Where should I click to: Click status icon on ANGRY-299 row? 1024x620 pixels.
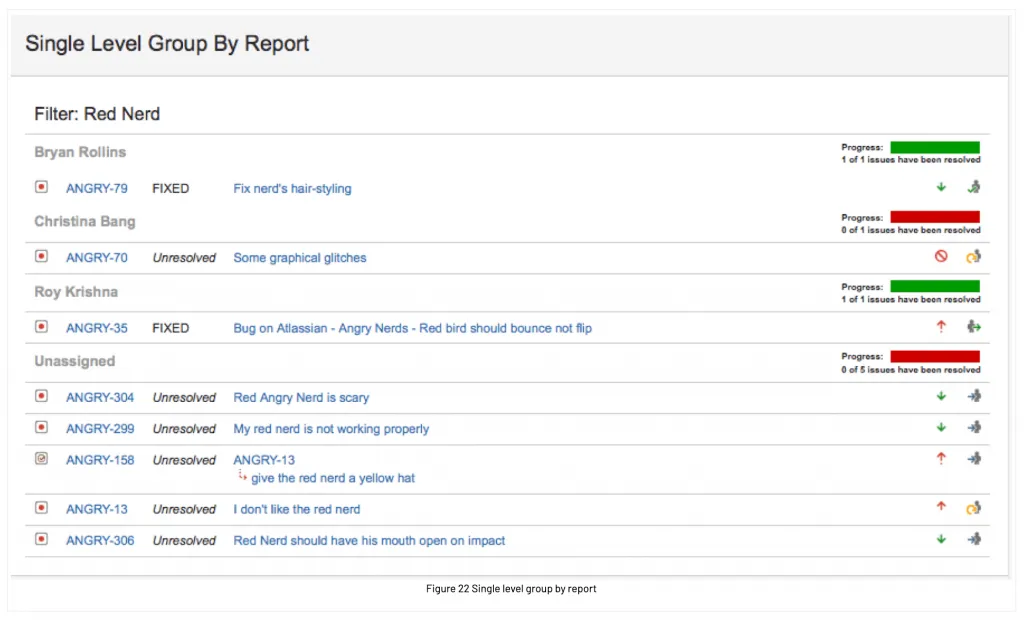974,427
